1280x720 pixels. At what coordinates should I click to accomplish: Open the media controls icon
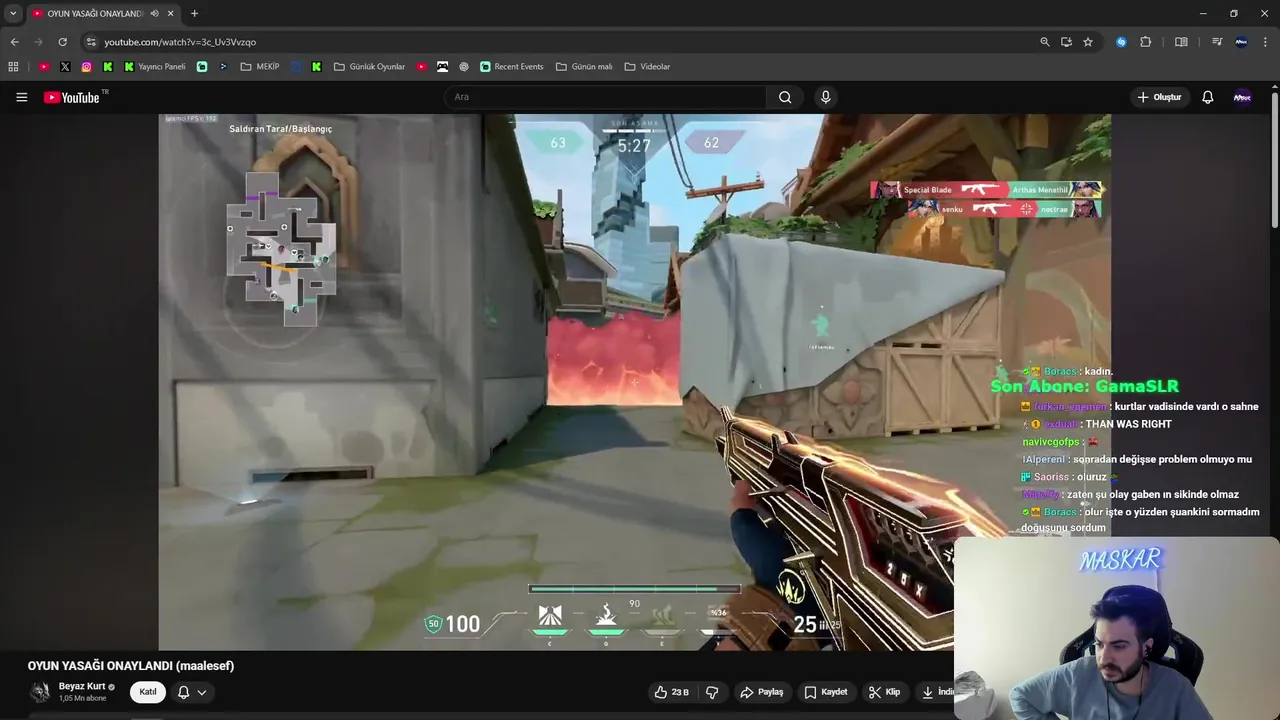[x=1217, y=42]
